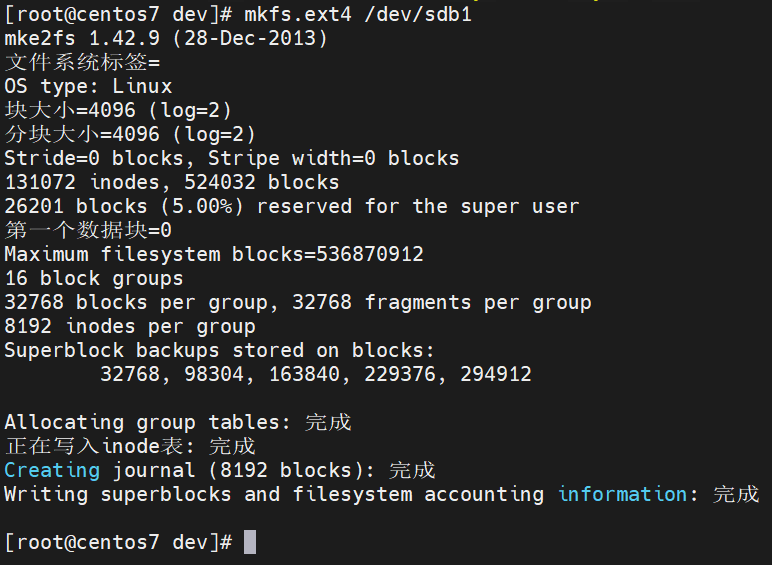Click the 'Stride=0 blocks' text
This screenshot has height=565, width=772.
[94, 158]
